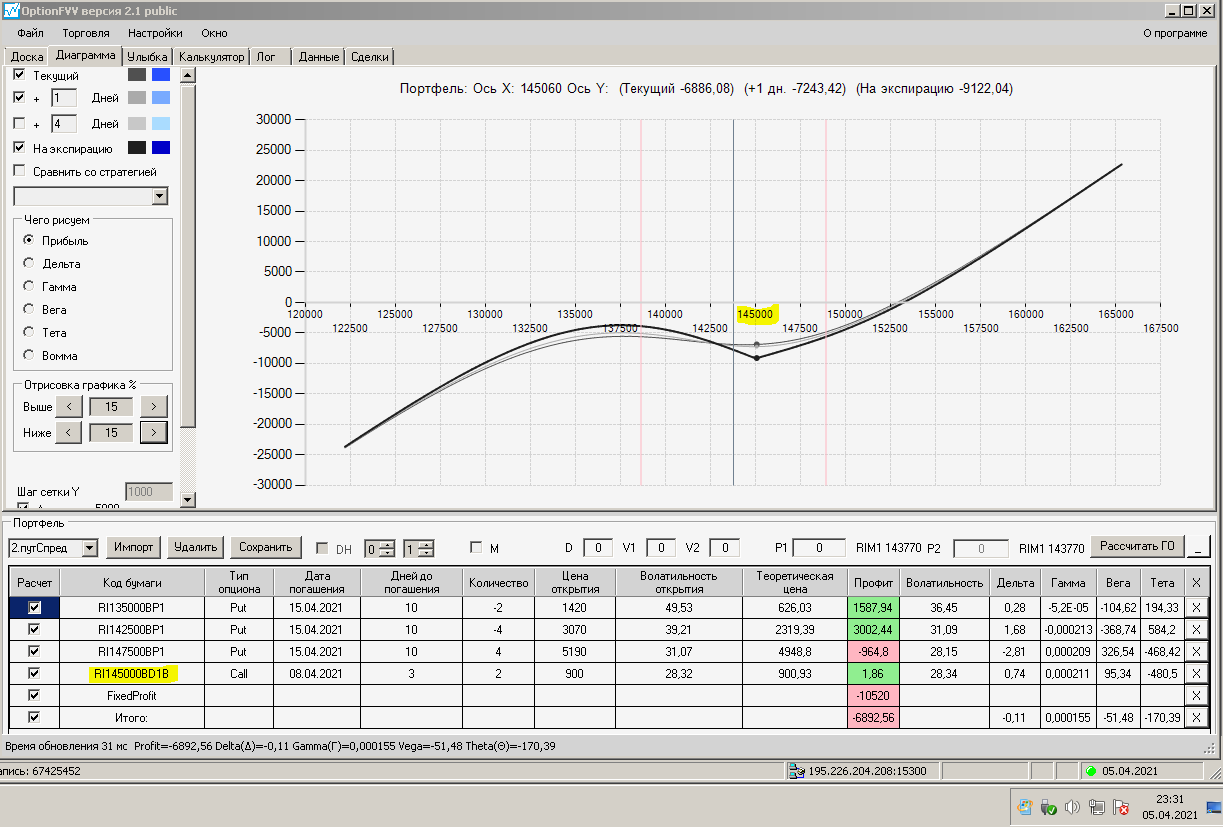This screenshot has height=827, width=1223.
Task: Enable Сравнить со стратегией checkbox
Action: [19, 171]
